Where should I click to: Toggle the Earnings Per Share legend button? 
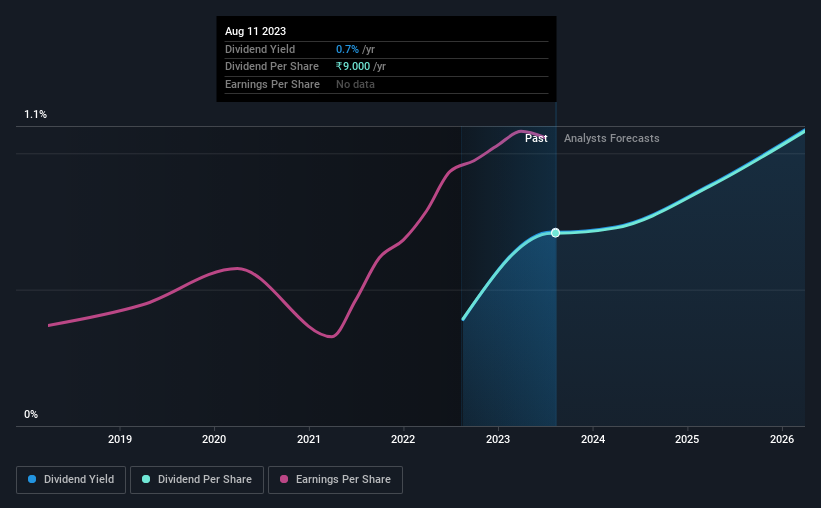(335, 480)
